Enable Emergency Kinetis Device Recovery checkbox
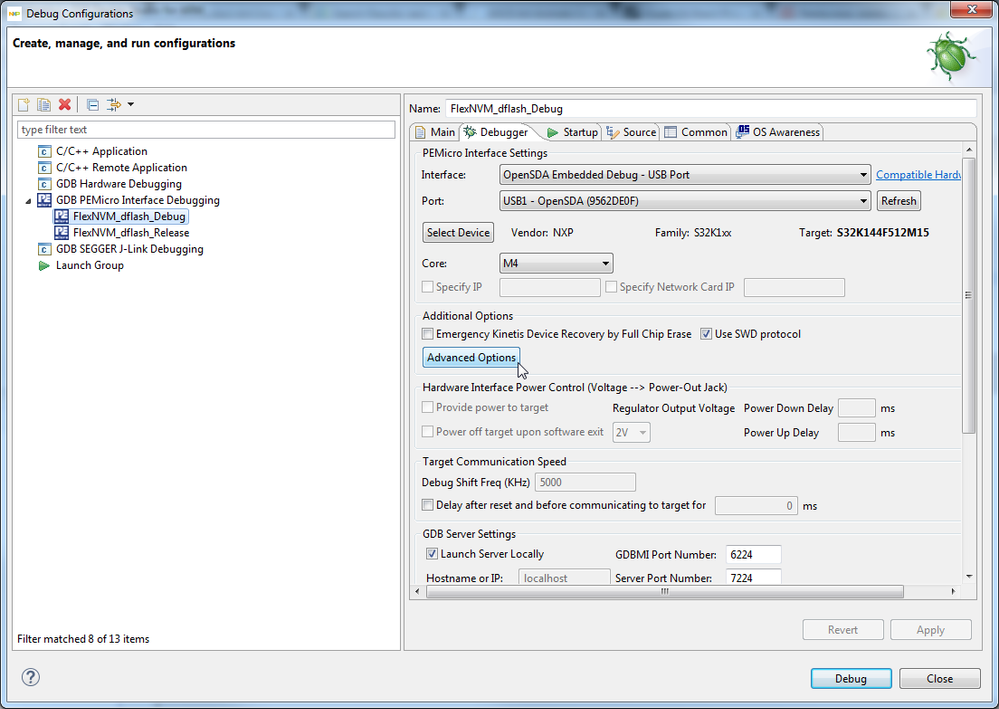Screen dimensions: 999x709 (x=428, y=334)
